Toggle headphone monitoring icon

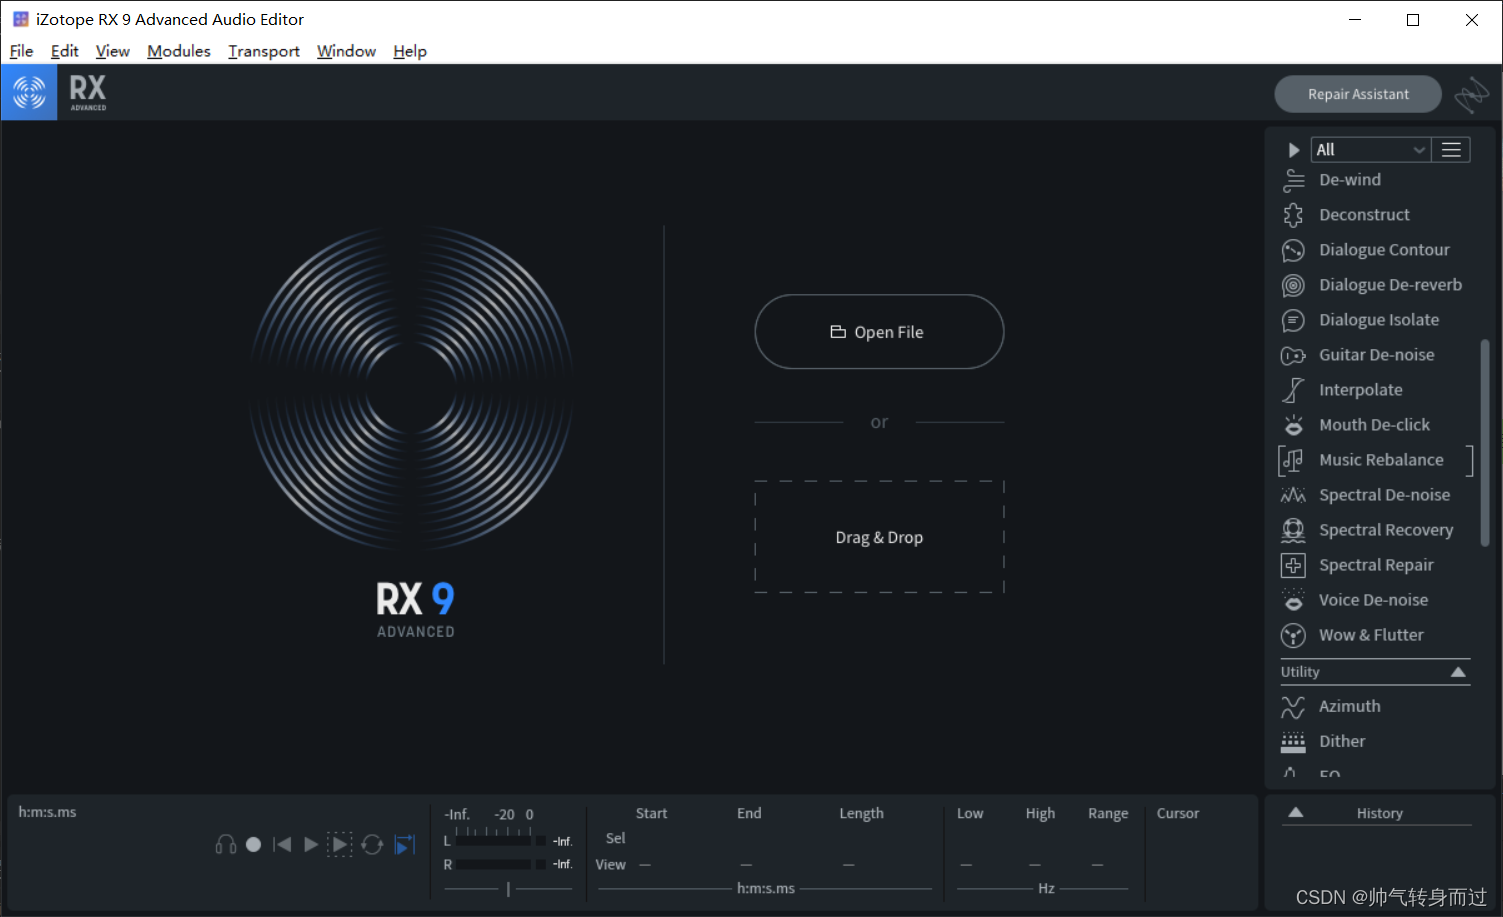point(226,845)
